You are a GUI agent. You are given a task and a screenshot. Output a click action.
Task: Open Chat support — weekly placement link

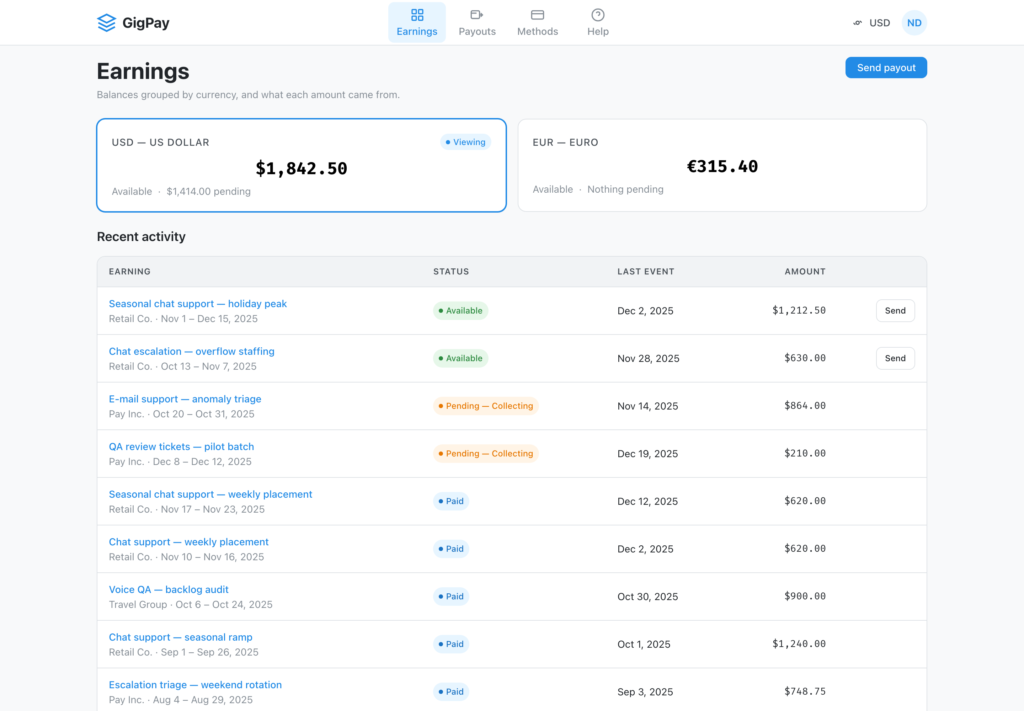click(x=188, y=542)
